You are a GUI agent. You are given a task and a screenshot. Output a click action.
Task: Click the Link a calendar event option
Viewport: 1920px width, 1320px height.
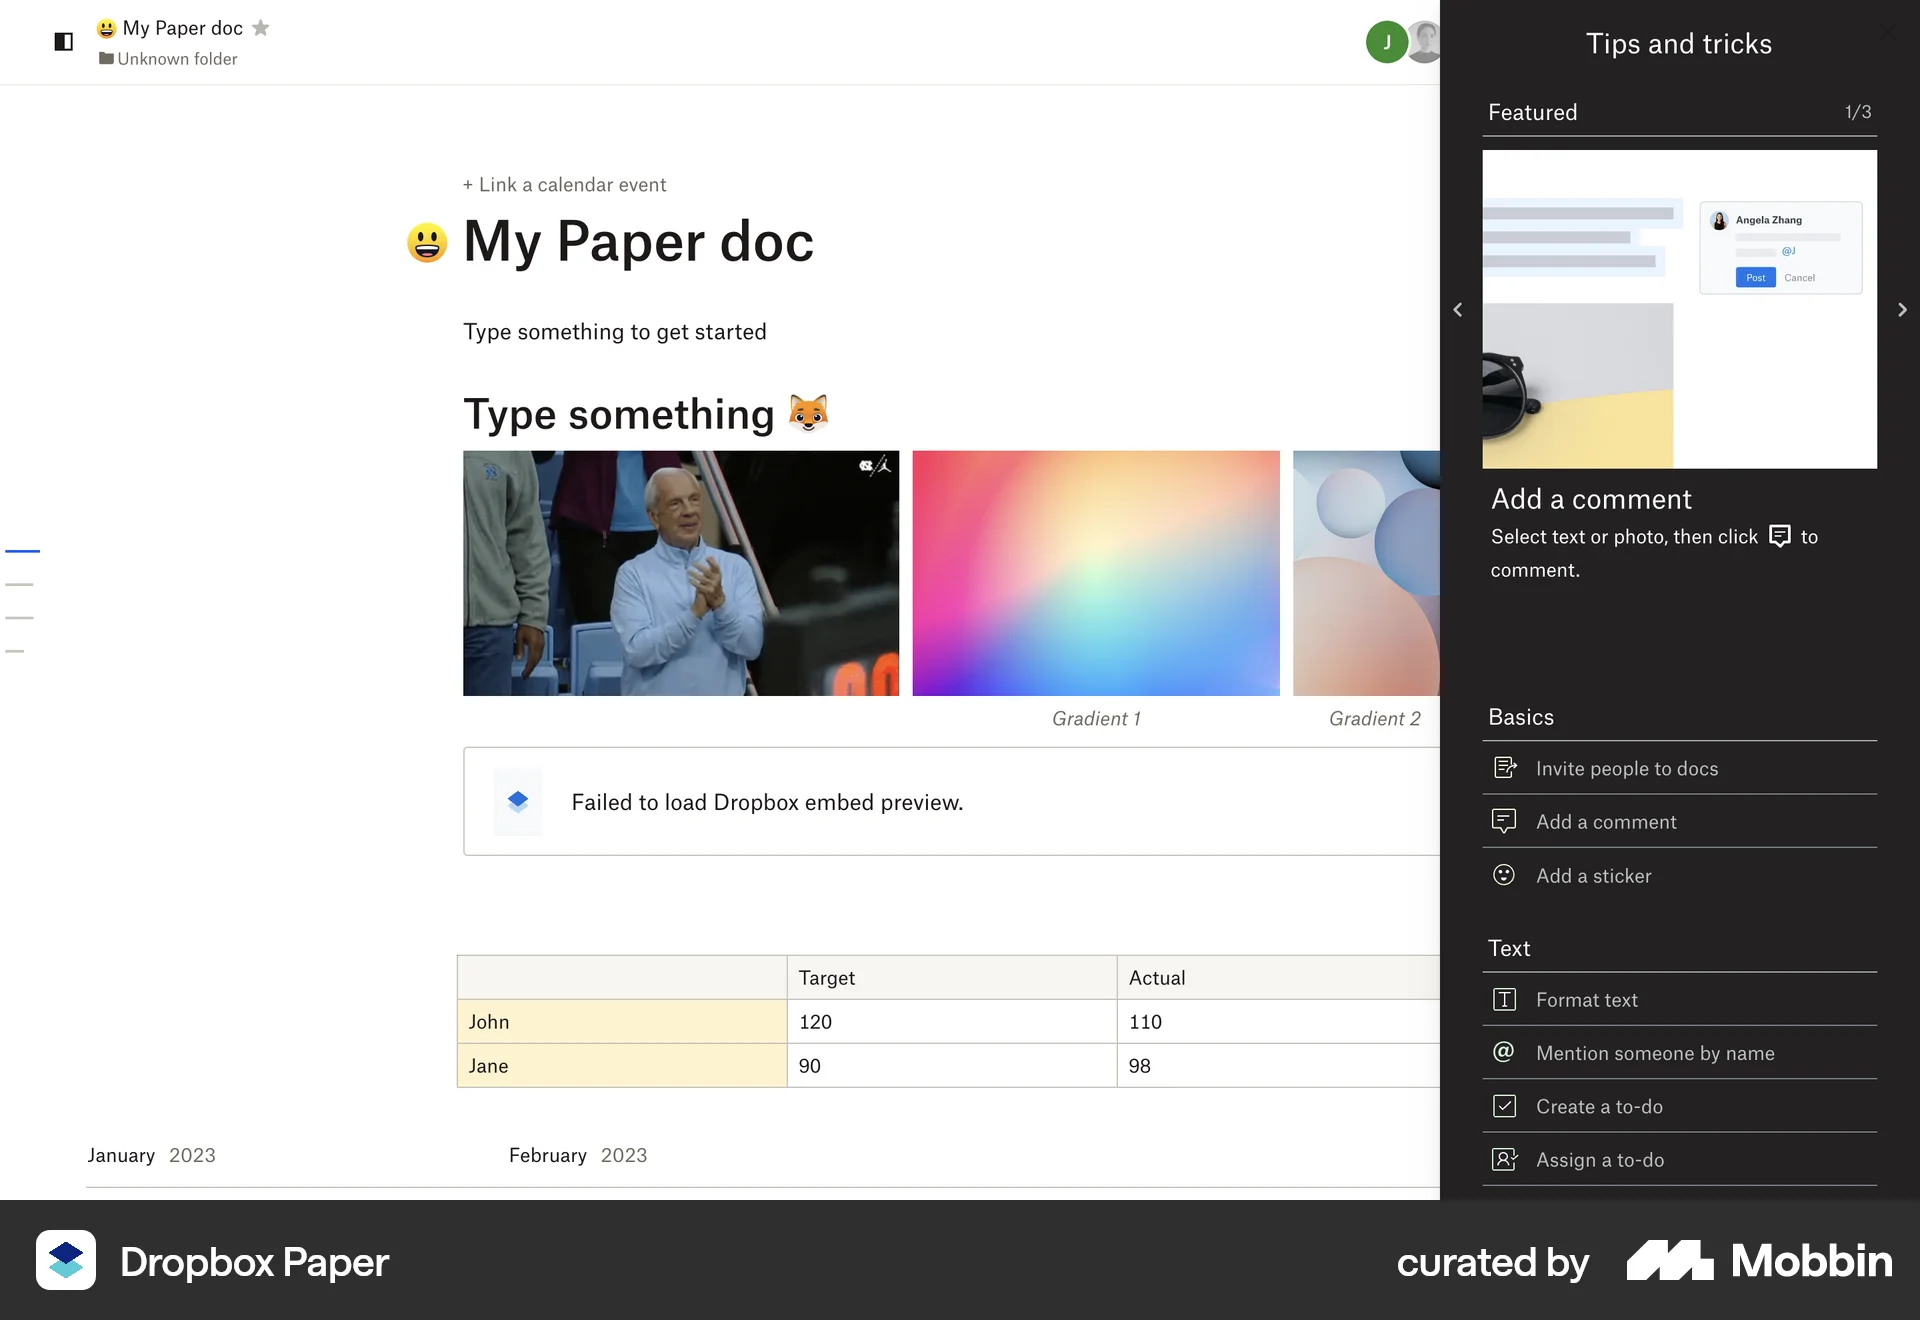564,184
